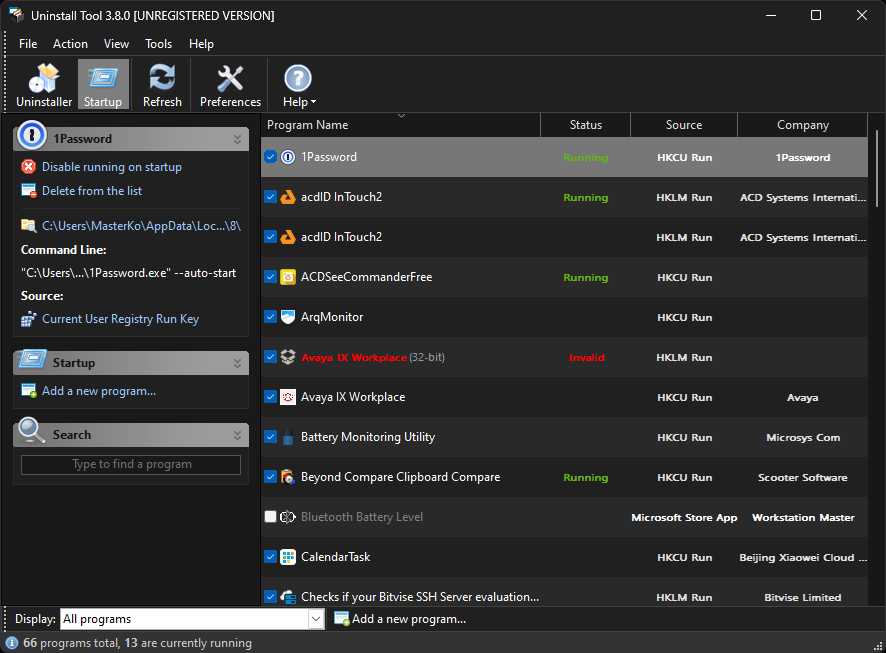Click the Bluetooth Battery Level icon
This screenshot has height=653, width=886.
[288, 517]
